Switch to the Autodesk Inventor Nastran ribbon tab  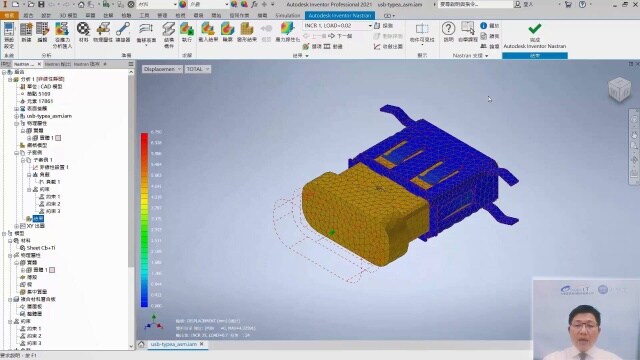click(340, 16)
